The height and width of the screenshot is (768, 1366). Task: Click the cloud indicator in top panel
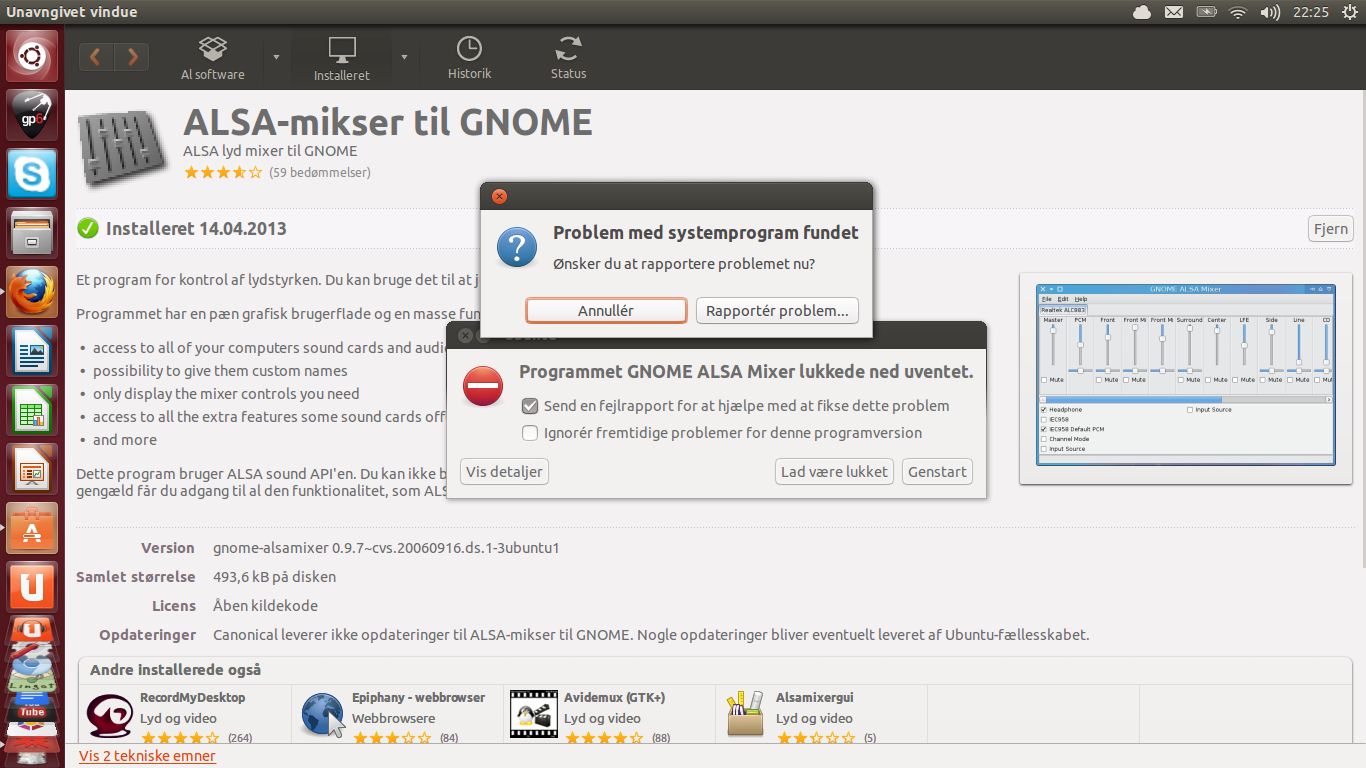tap(1141, 12)
